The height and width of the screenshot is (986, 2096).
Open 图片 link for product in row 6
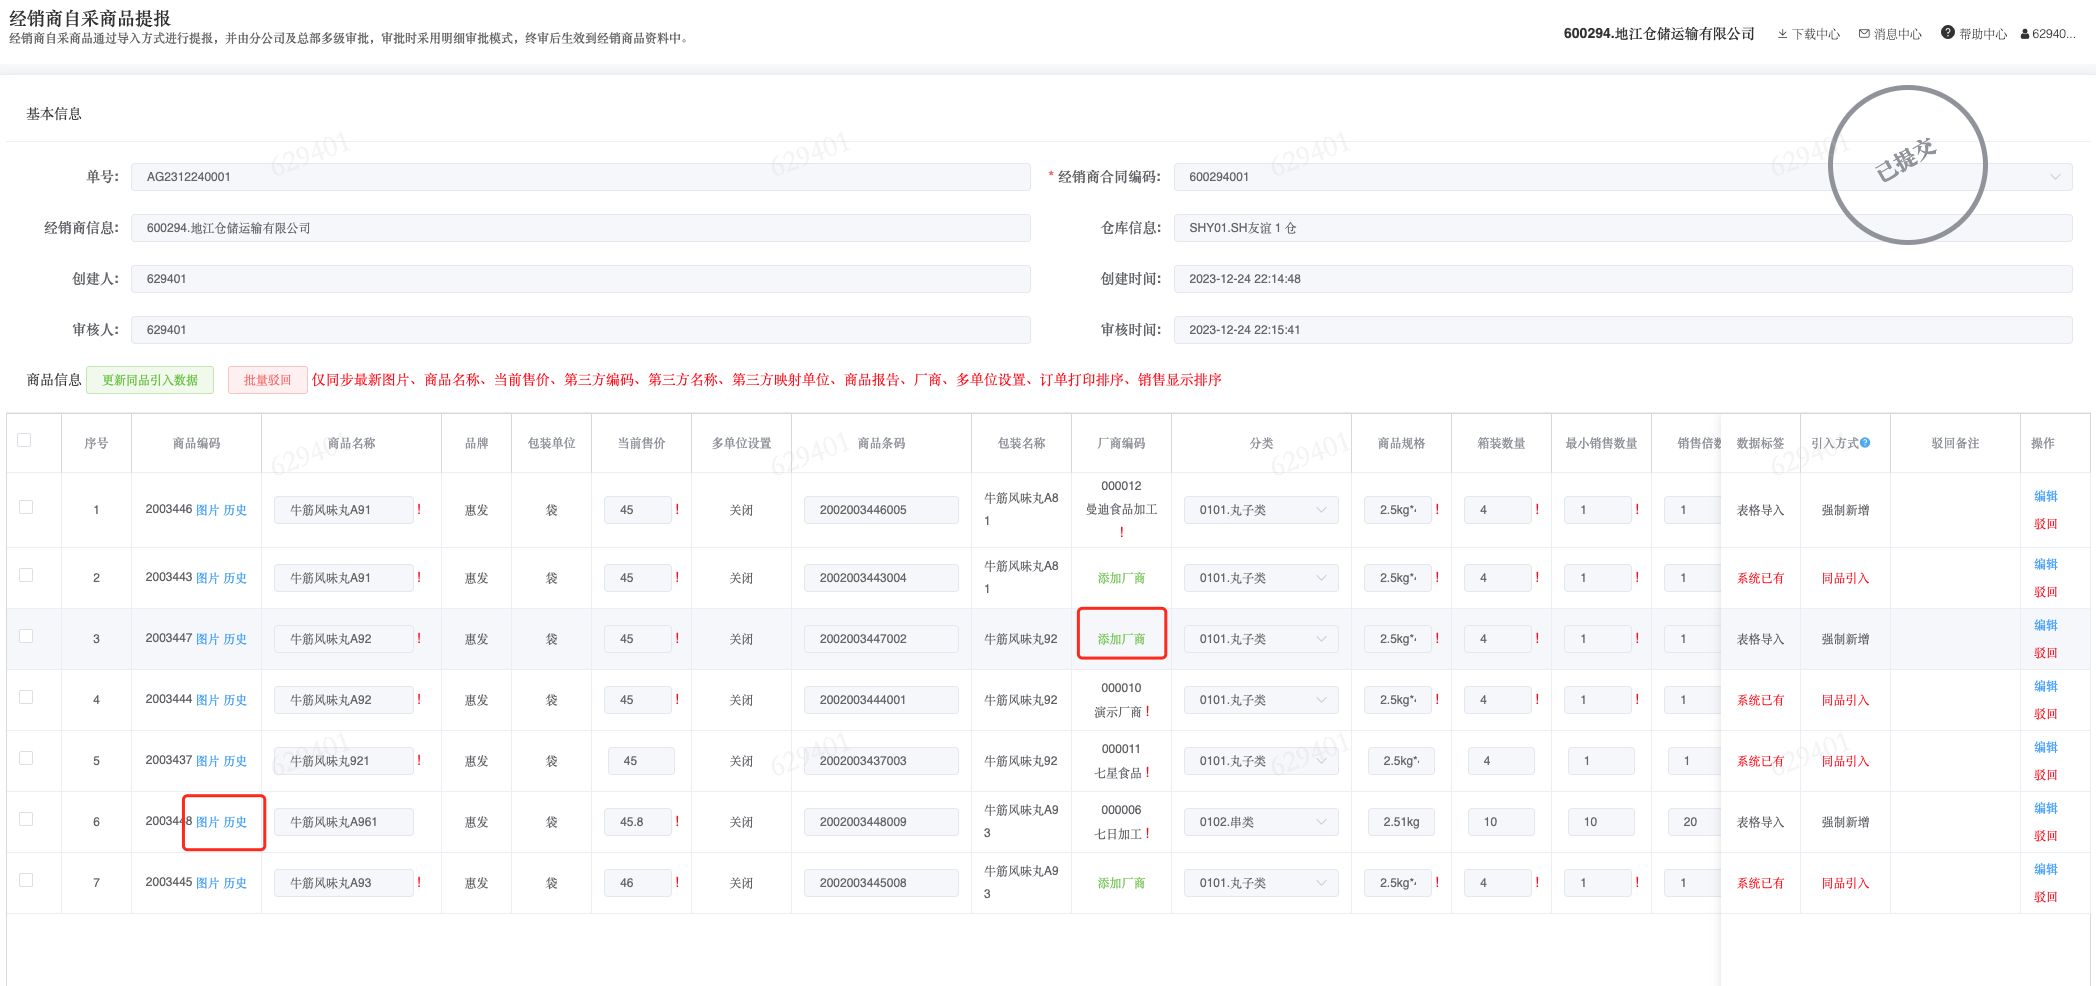point(207,822)
